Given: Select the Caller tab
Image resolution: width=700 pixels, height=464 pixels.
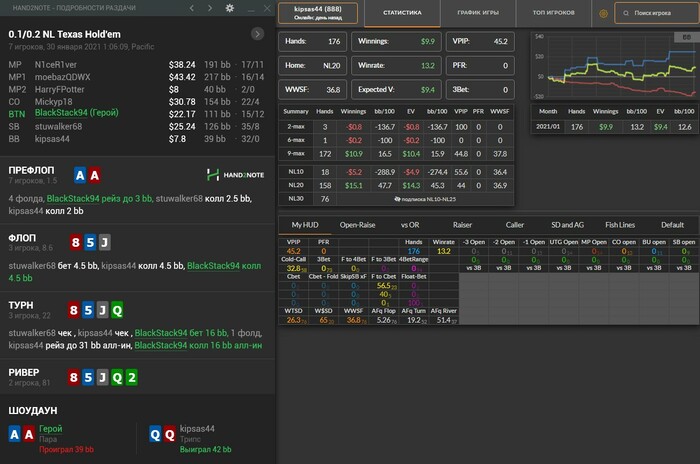Looking at the screenshot, I should [515, 225].
